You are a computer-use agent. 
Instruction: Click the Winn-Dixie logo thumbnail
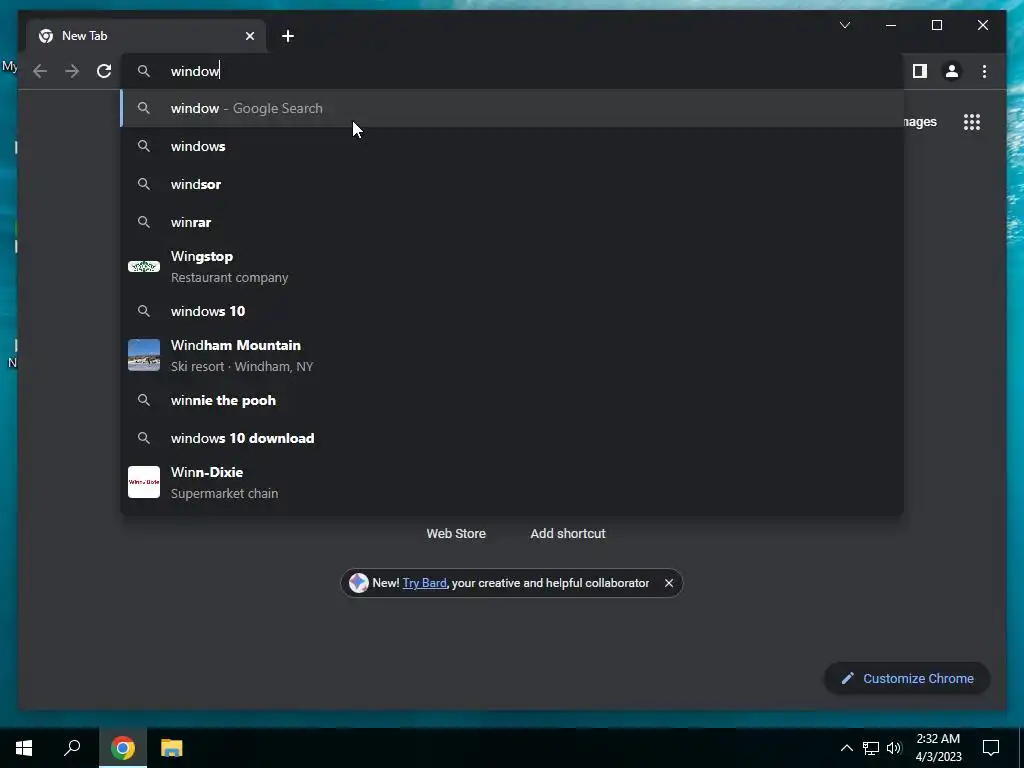[144, 482]
